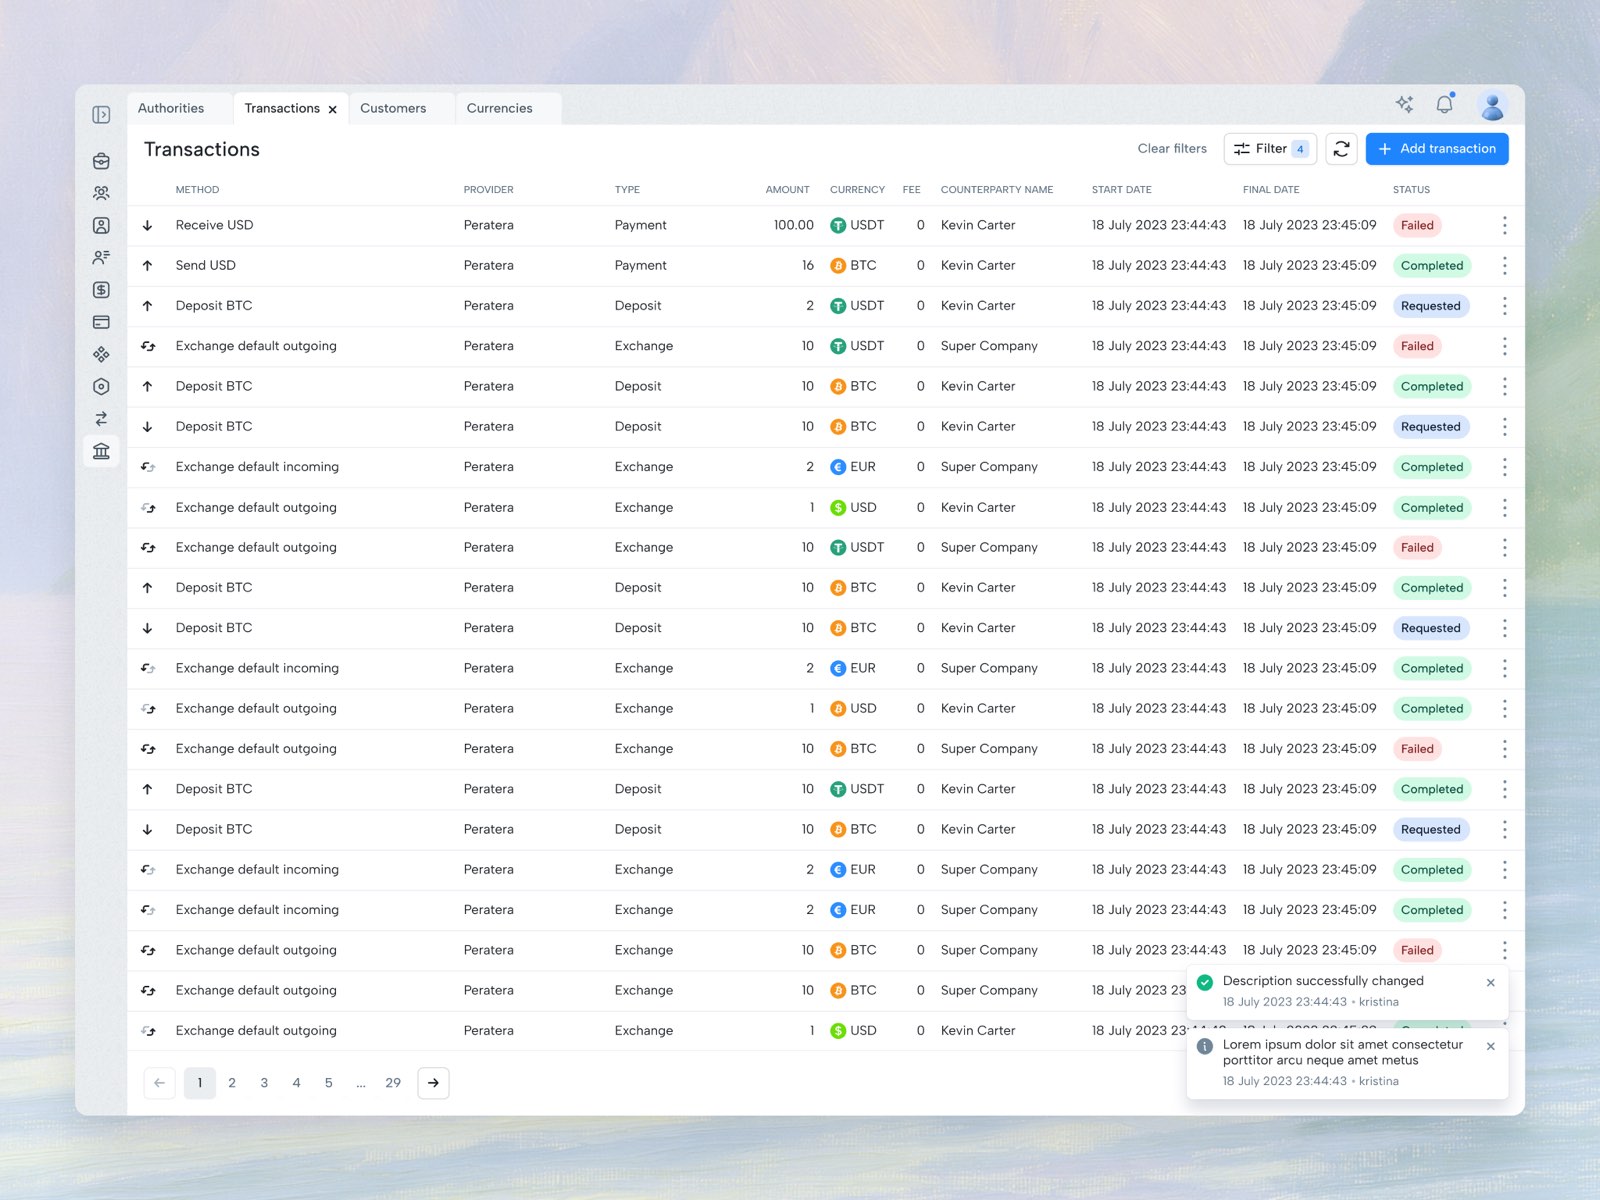
Task: Open the user profile avatar
Action: (x=1493, y=105)
